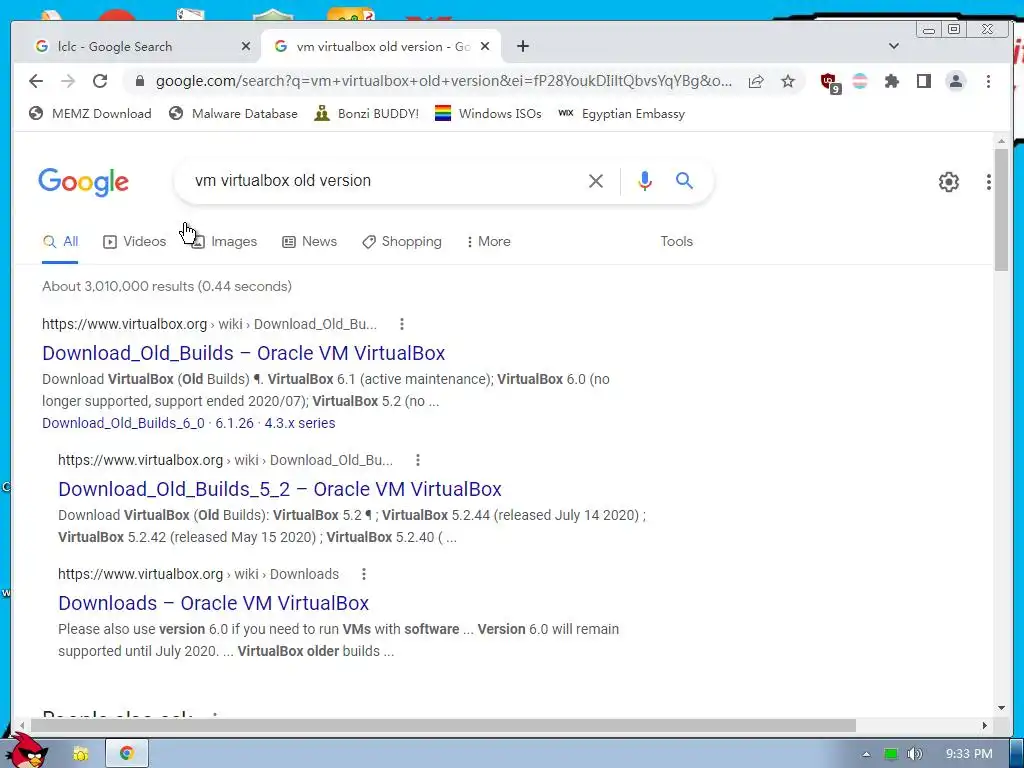Image resolution: width=1024 pixels, height=768 pixels.
Task: Click the Chrome icon in the taskbar
Action: (127, 753)
